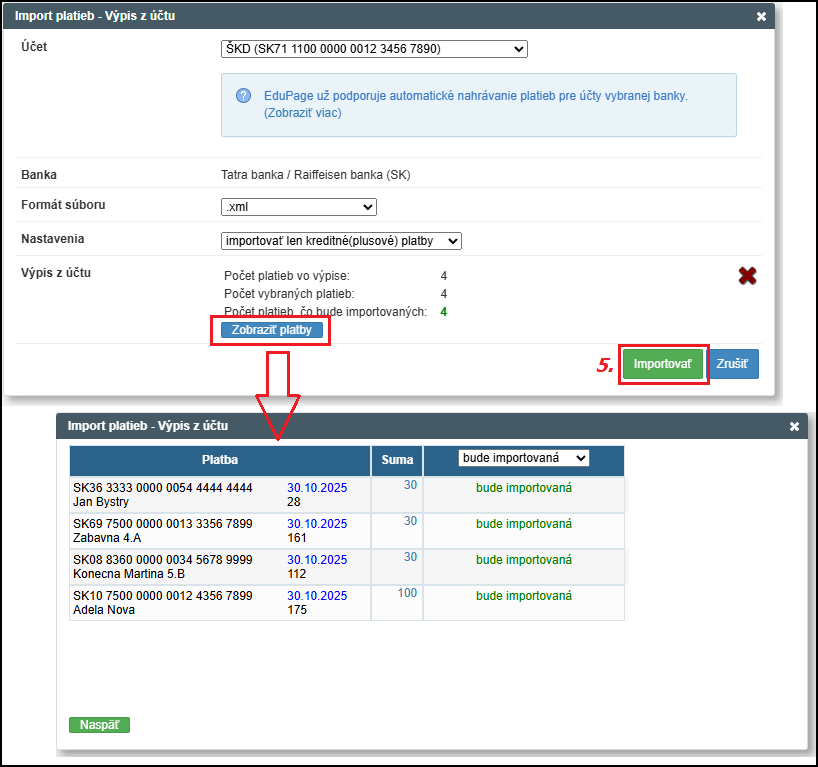818x767 pixels.
Task: Open the Účet account dropdown
Action: [x=373, y=49]
